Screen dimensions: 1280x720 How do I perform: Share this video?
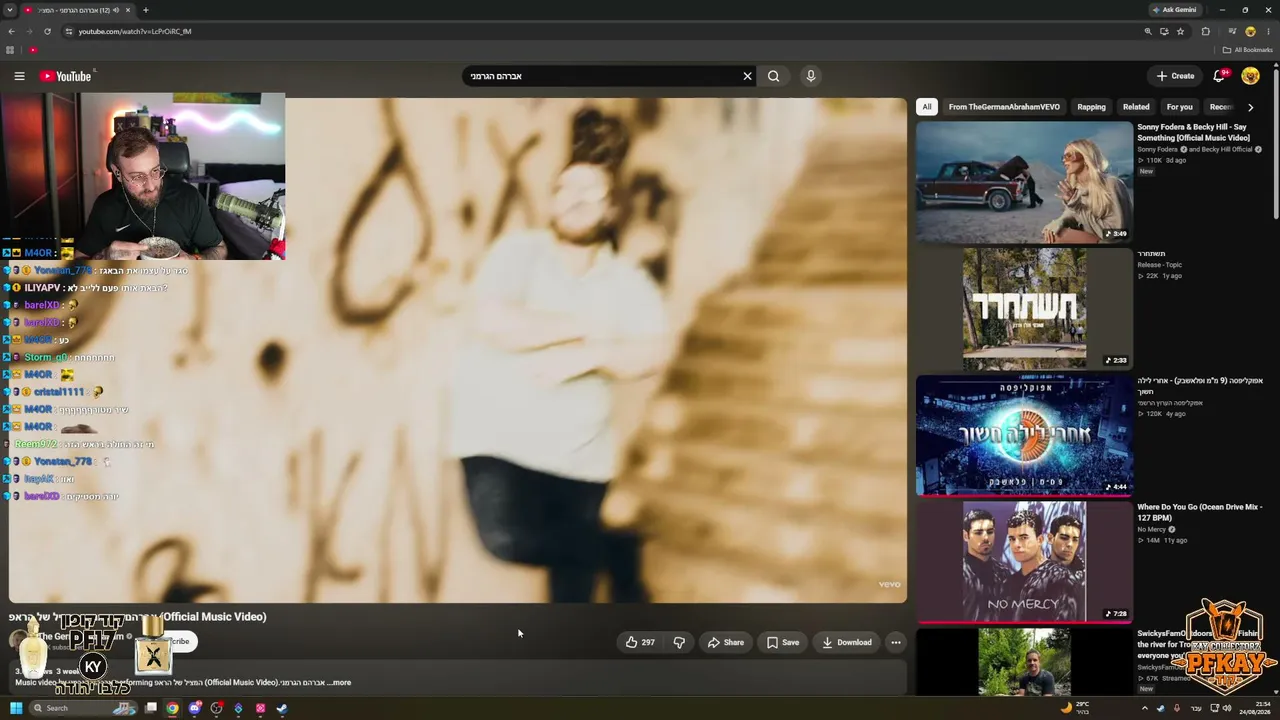pyautogui.click(x=725, y=642)
